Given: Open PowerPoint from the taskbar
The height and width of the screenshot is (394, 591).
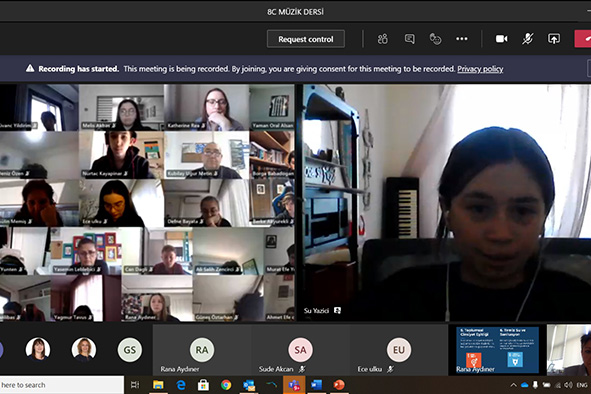Looking at the screenshot, I should click(x=339, y=385).
